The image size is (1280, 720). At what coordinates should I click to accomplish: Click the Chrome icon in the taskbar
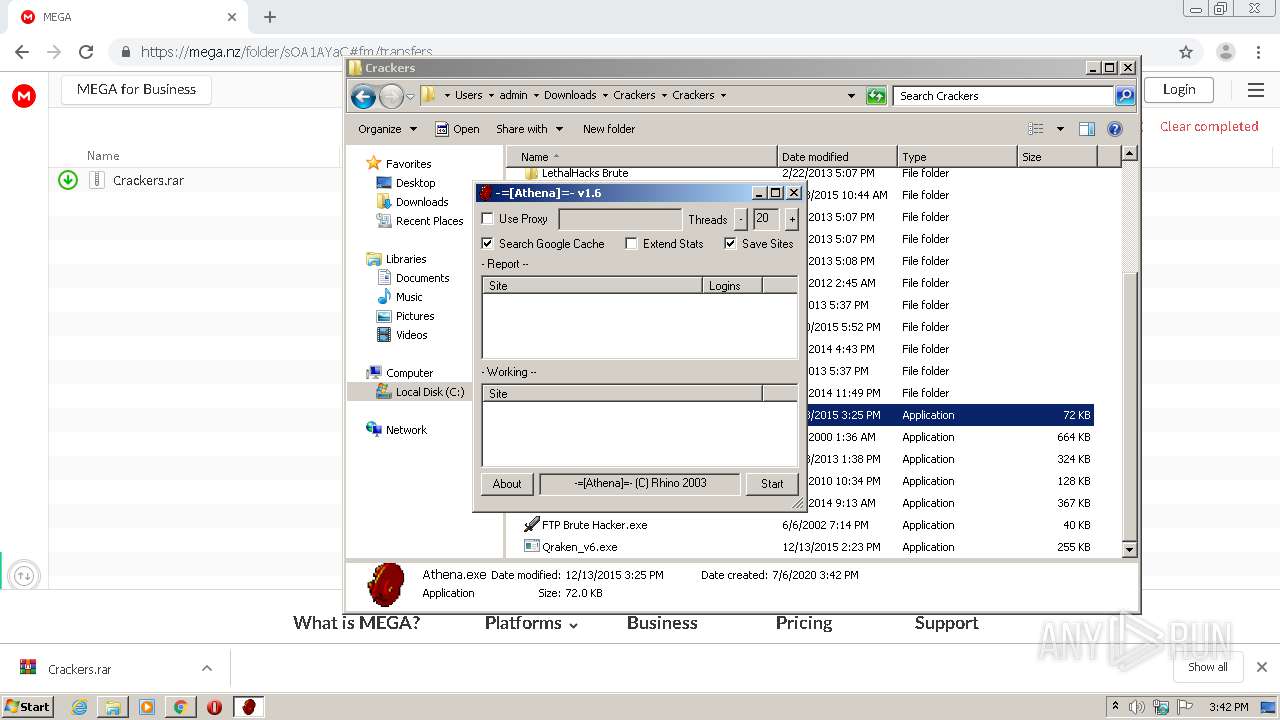[180, 707]
